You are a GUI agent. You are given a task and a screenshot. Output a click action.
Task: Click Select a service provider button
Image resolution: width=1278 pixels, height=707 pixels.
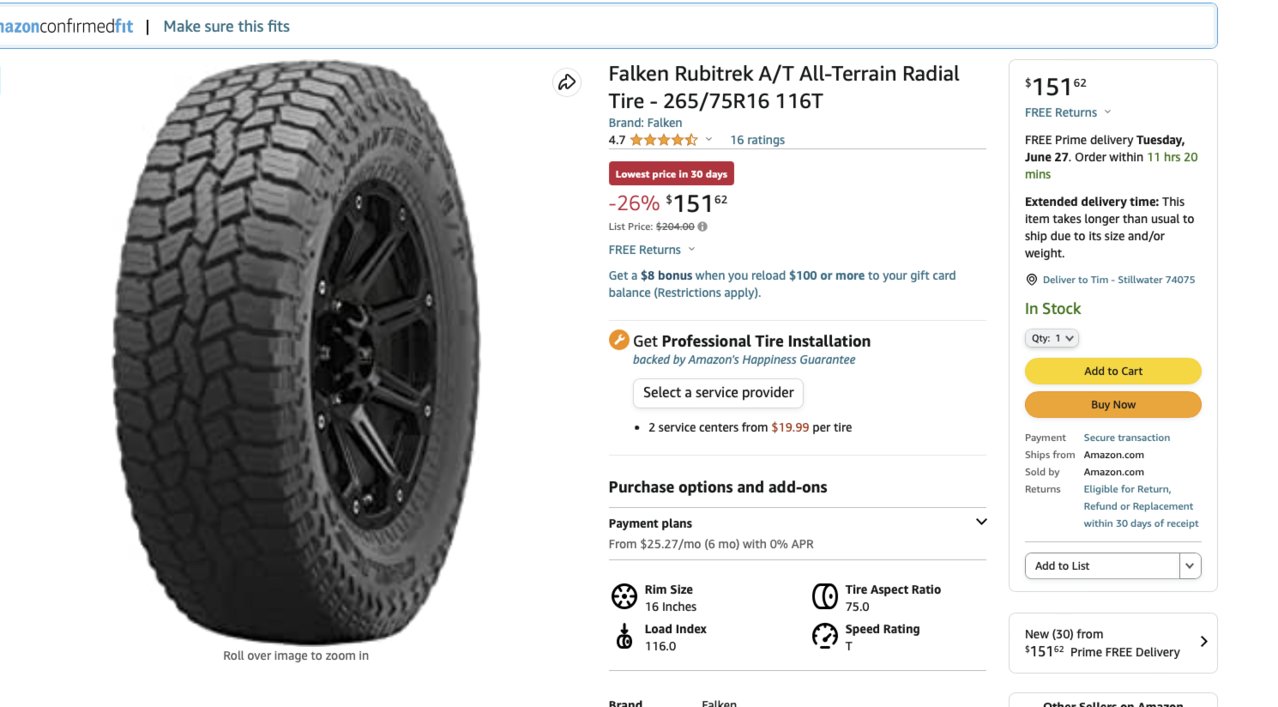(x=718, y=393)
